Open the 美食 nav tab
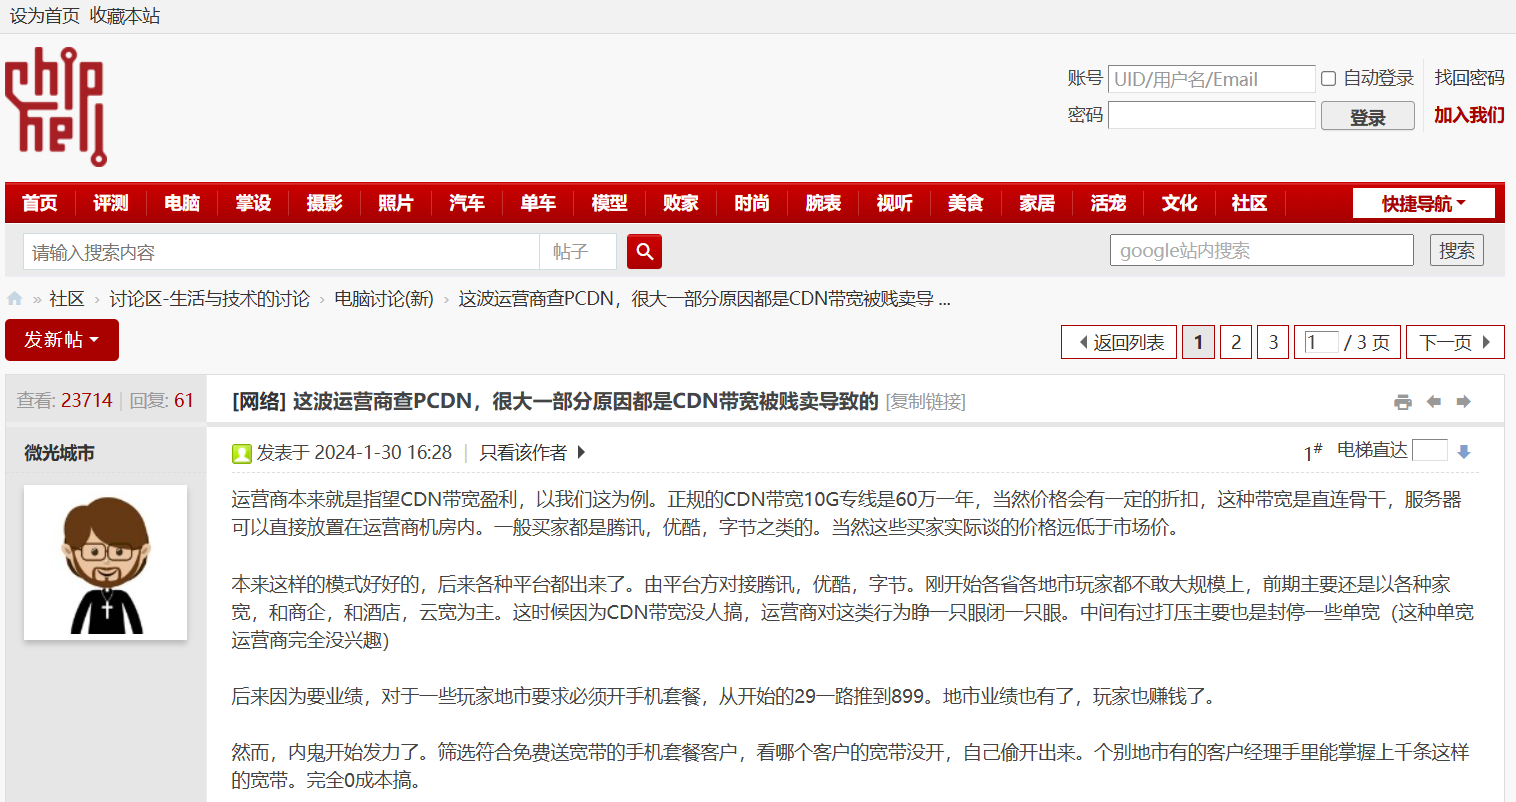 965,203
